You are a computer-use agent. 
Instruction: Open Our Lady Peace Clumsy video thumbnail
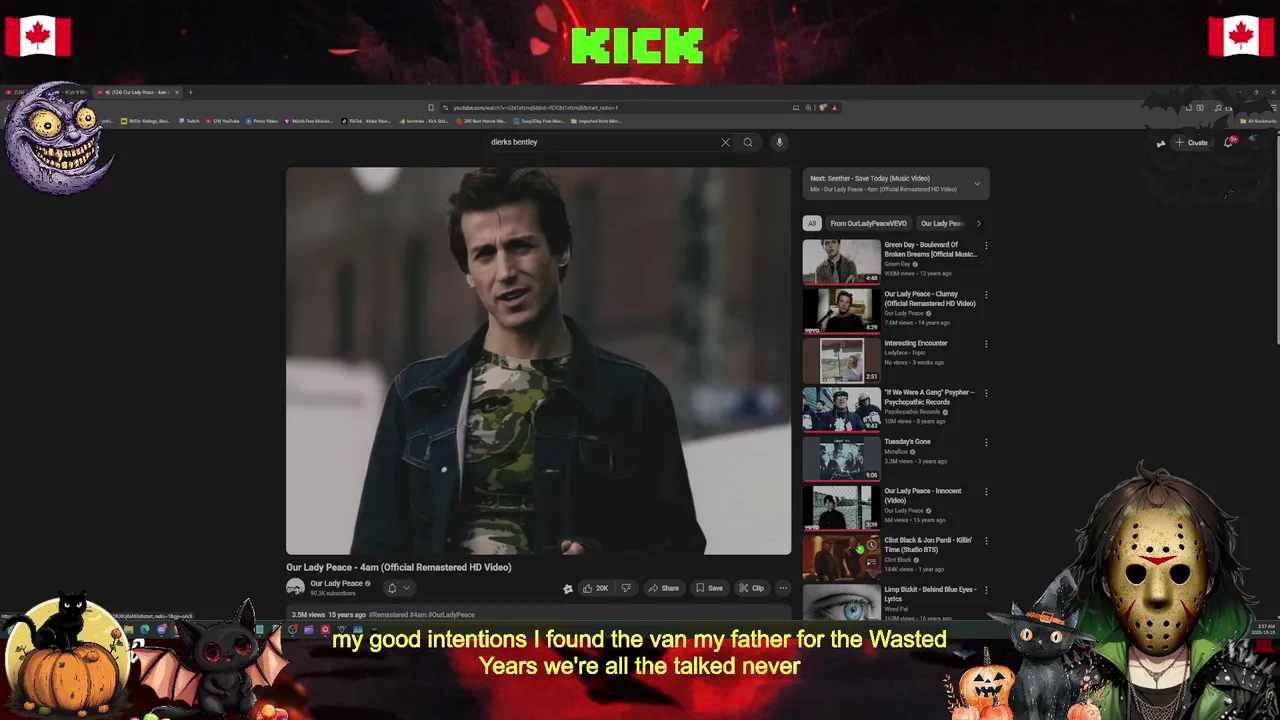(841, 310)
